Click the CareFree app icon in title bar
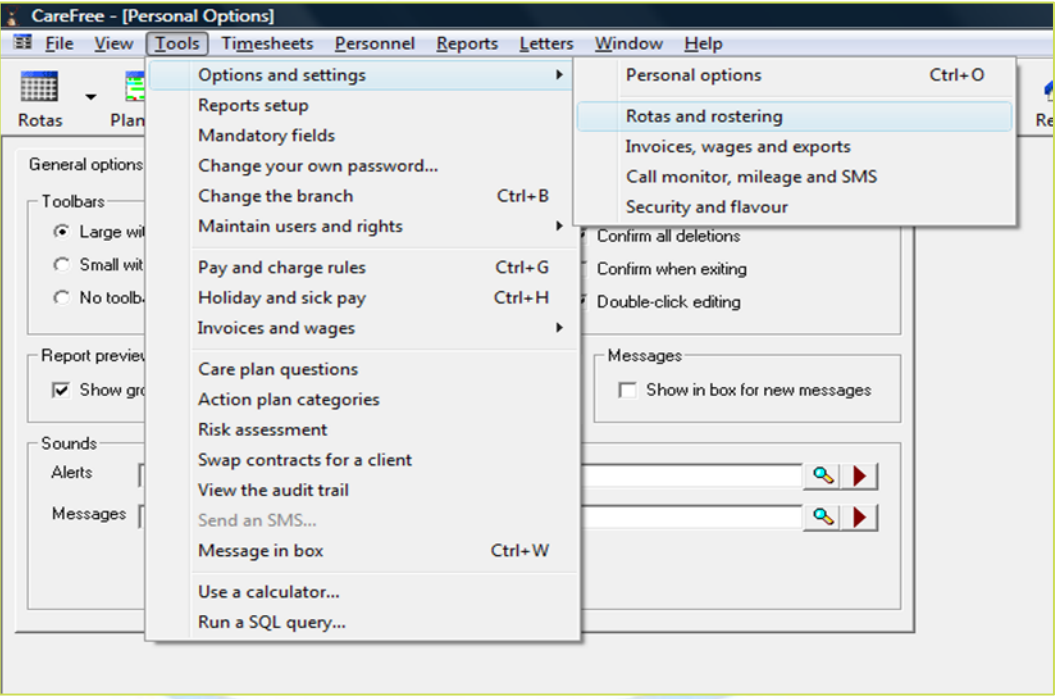Viewport: 1056px width, 699px height. tap(13, 16)
